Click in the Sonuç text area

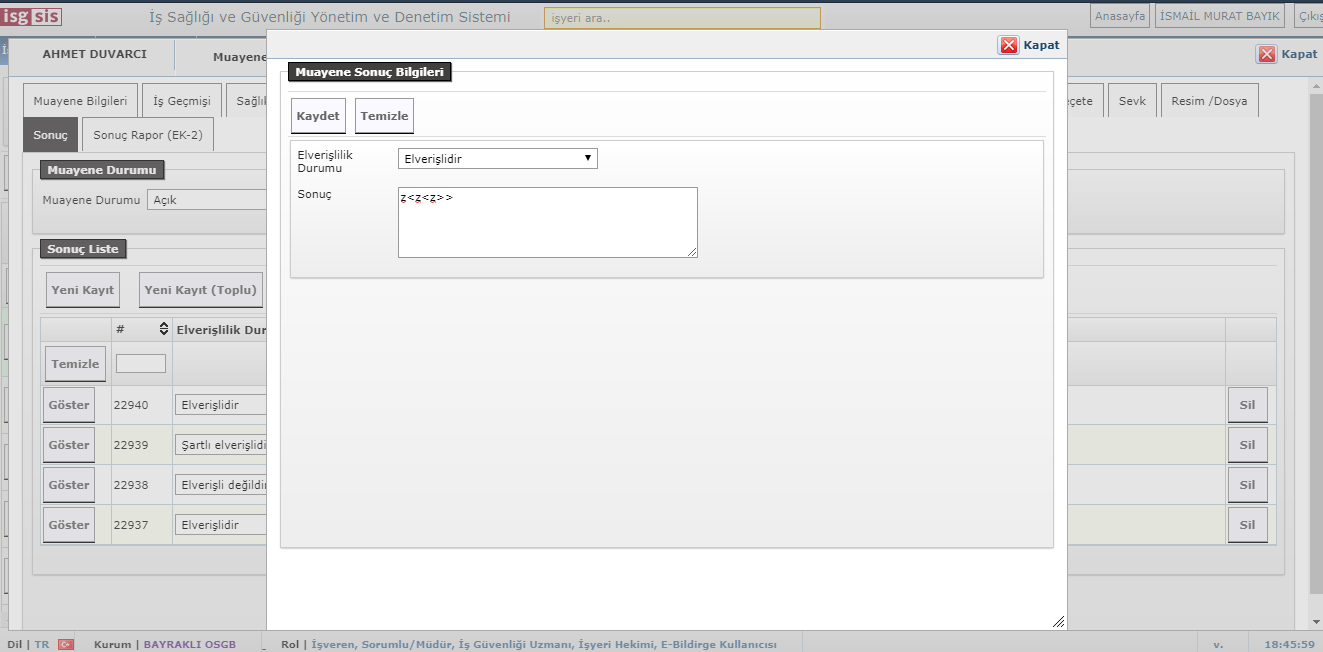tap(547, 222)
